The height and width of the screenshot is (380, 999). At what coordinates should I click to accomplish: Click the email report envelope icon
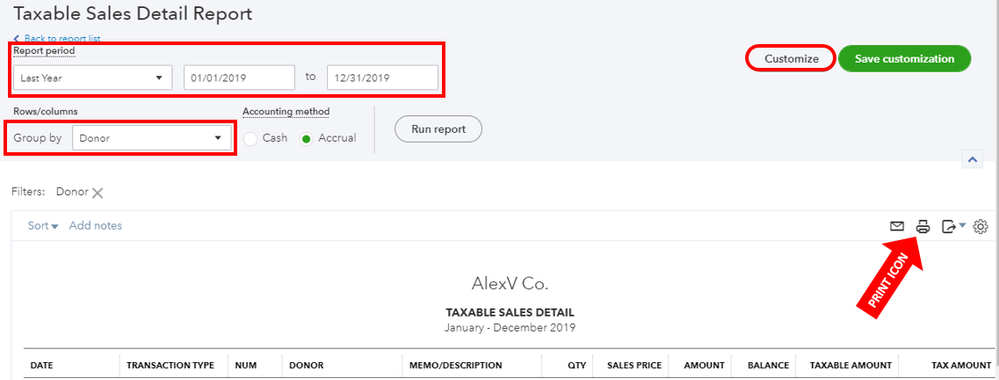897,226
